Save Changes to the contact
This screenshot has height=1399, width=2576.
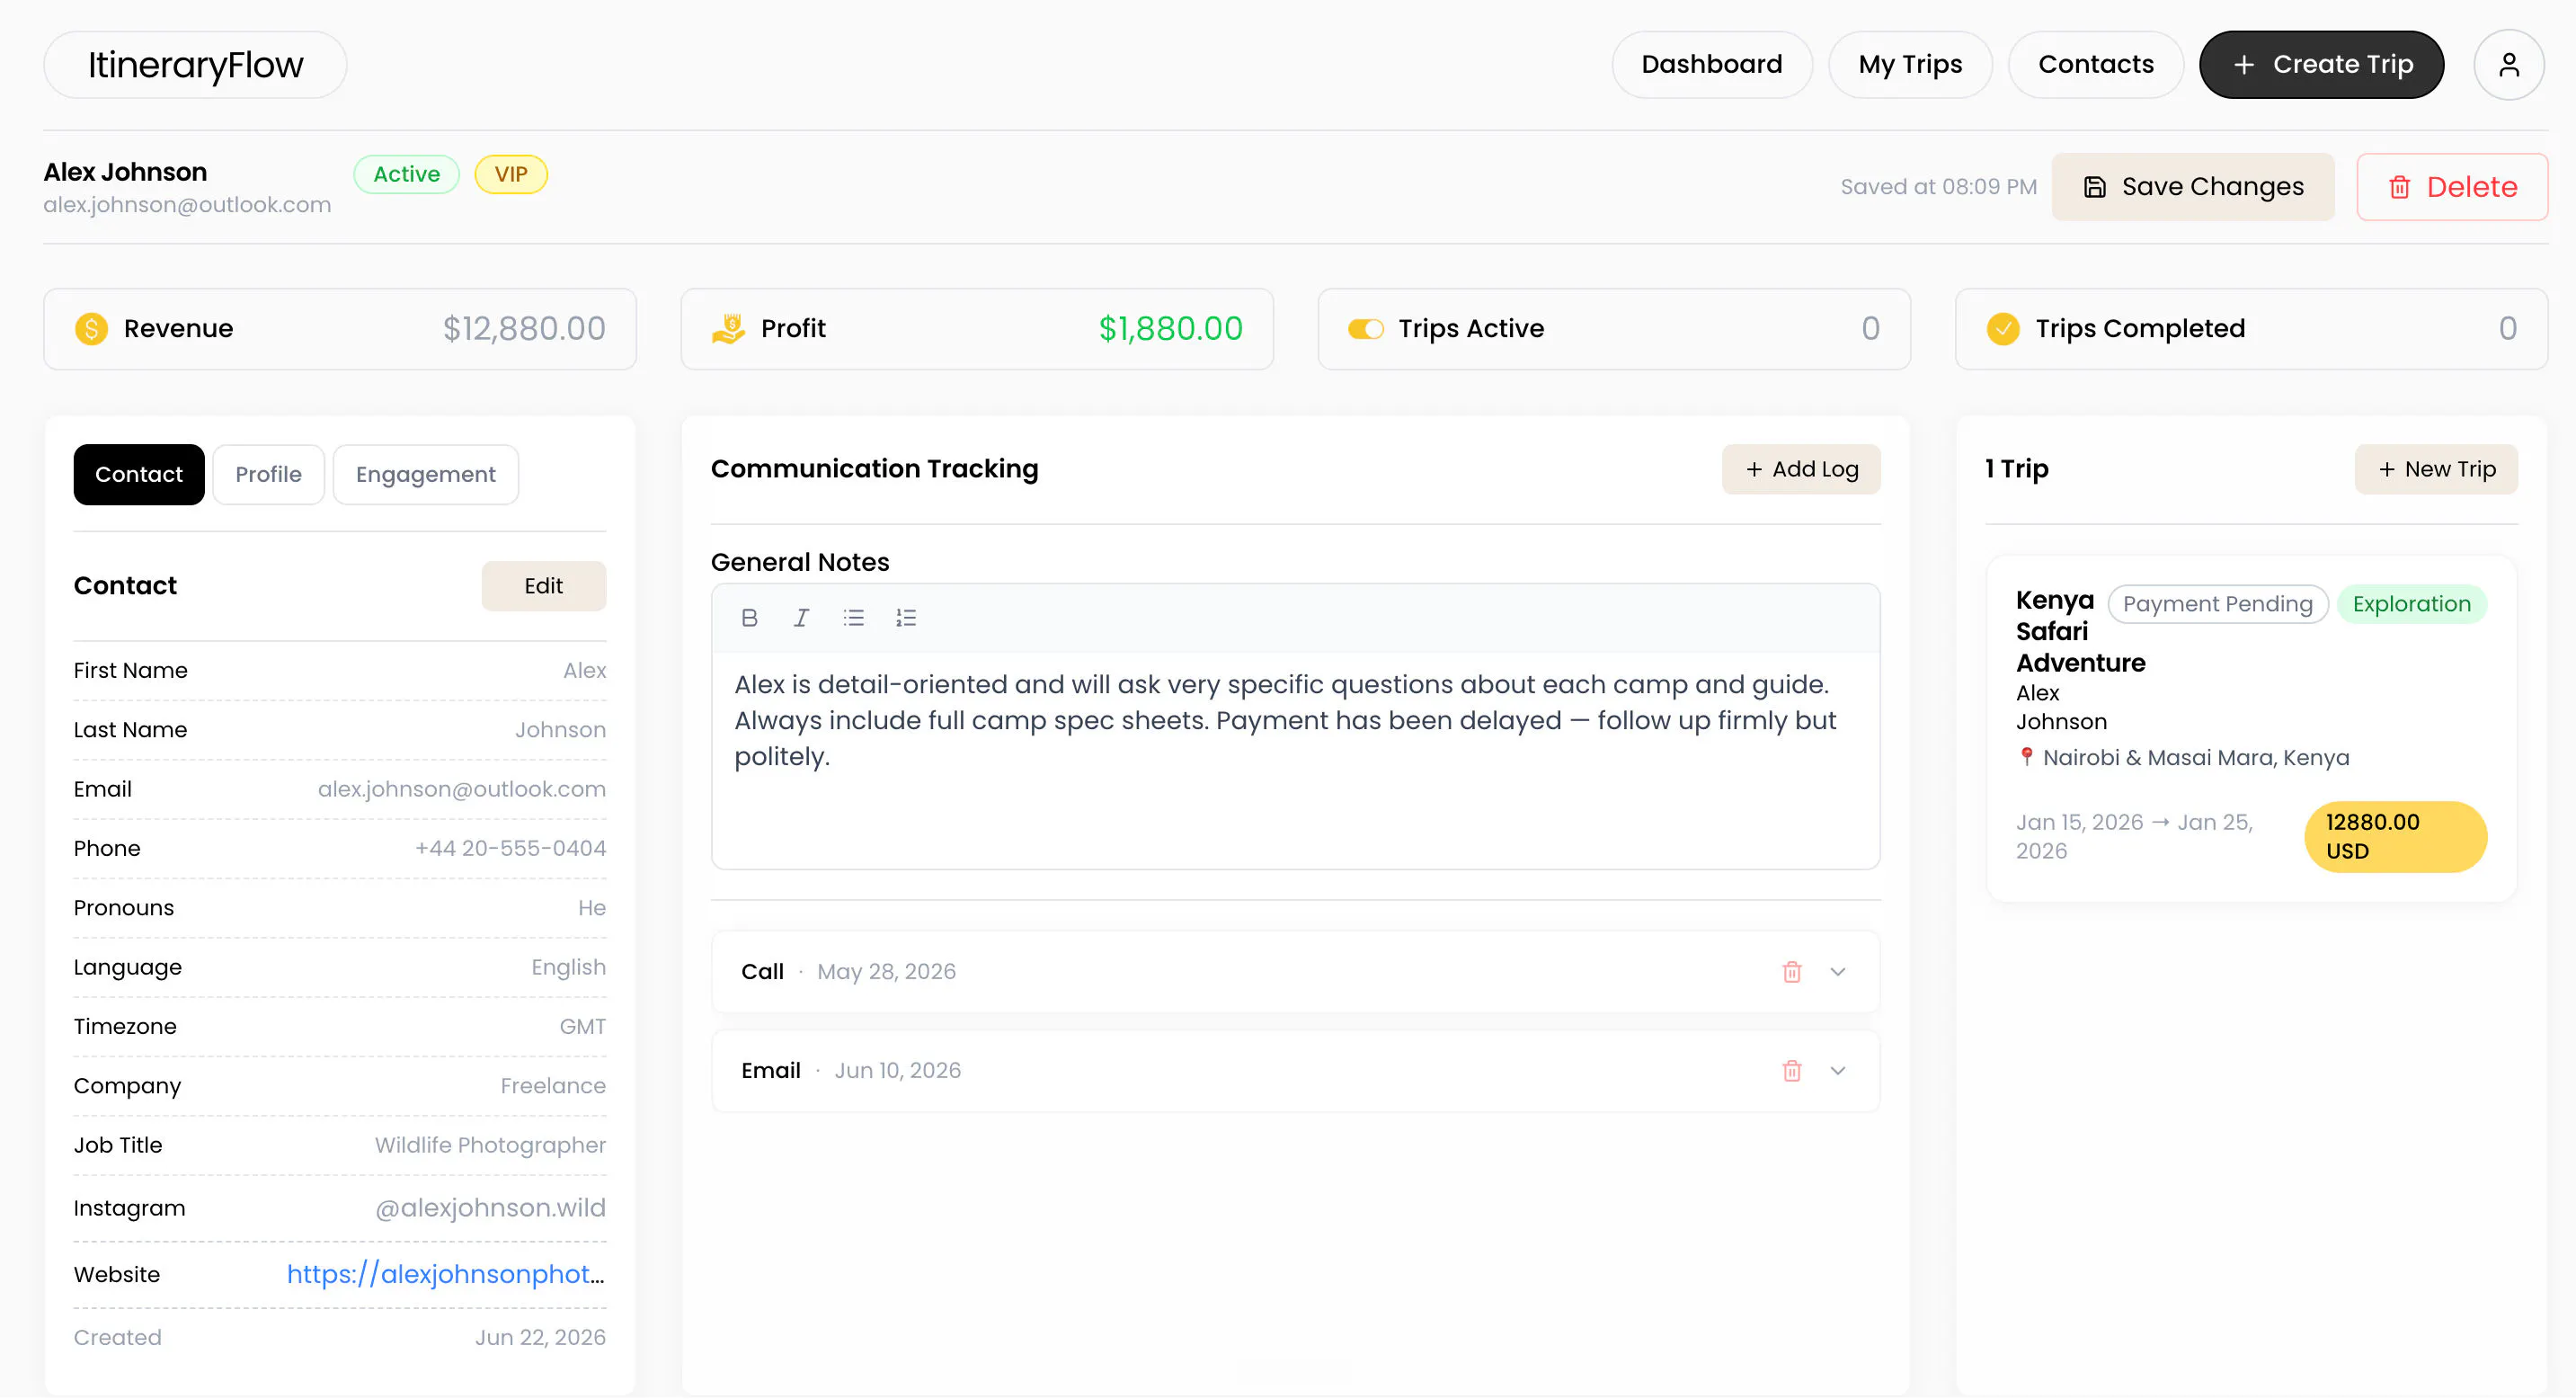(x=2192, y=187)
